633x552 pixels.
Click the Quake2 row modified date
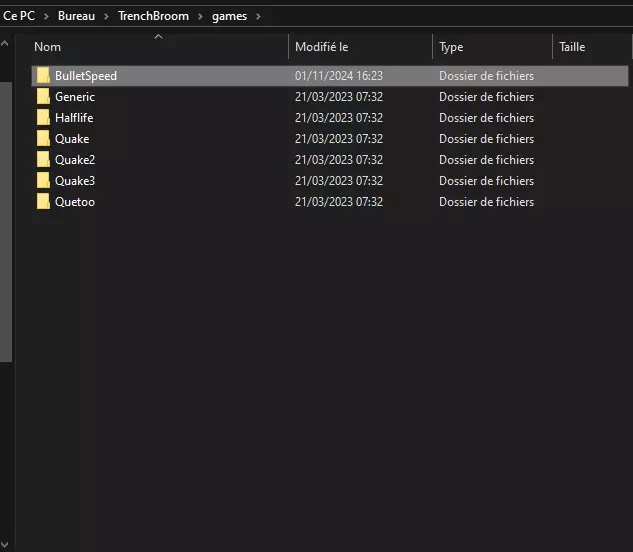click(x=339, y=160)
